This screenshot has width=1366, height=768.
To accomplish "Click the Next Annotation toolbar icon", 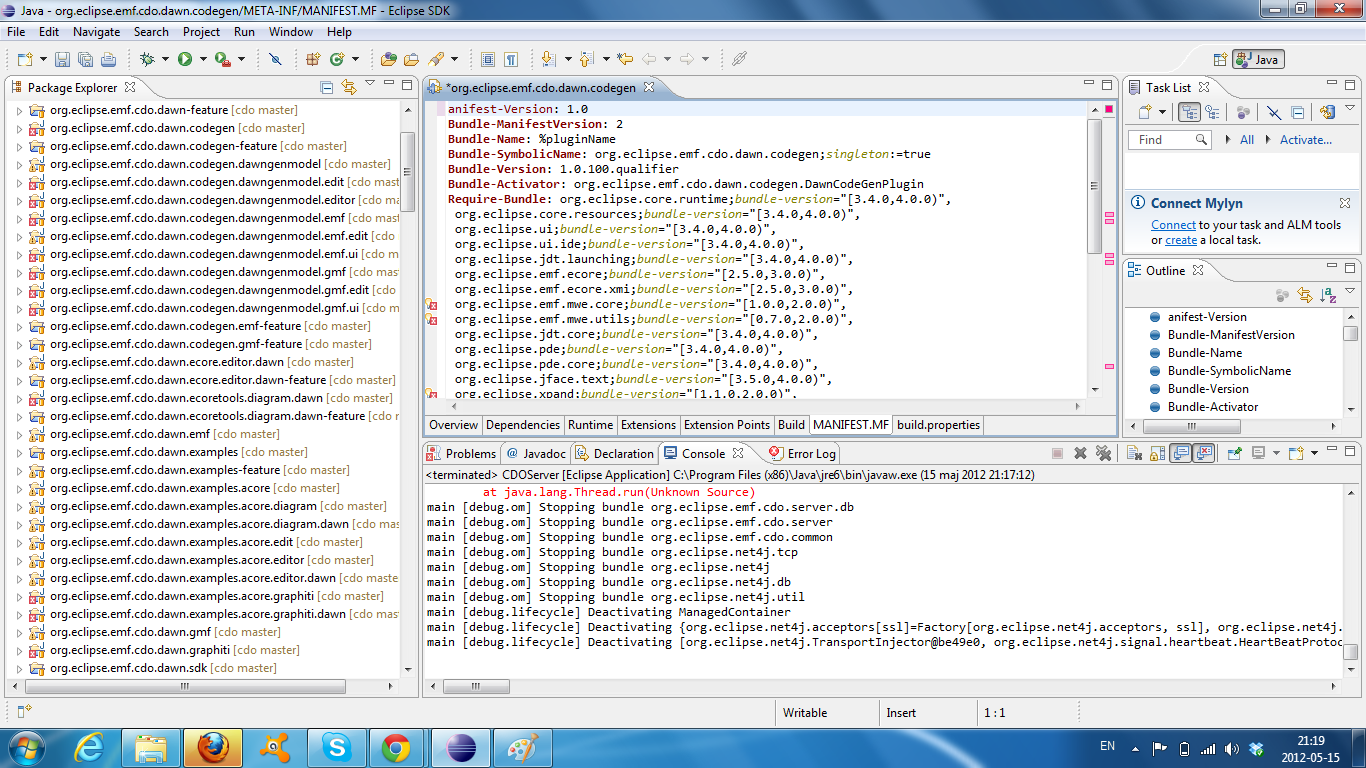I will point(549,59).
